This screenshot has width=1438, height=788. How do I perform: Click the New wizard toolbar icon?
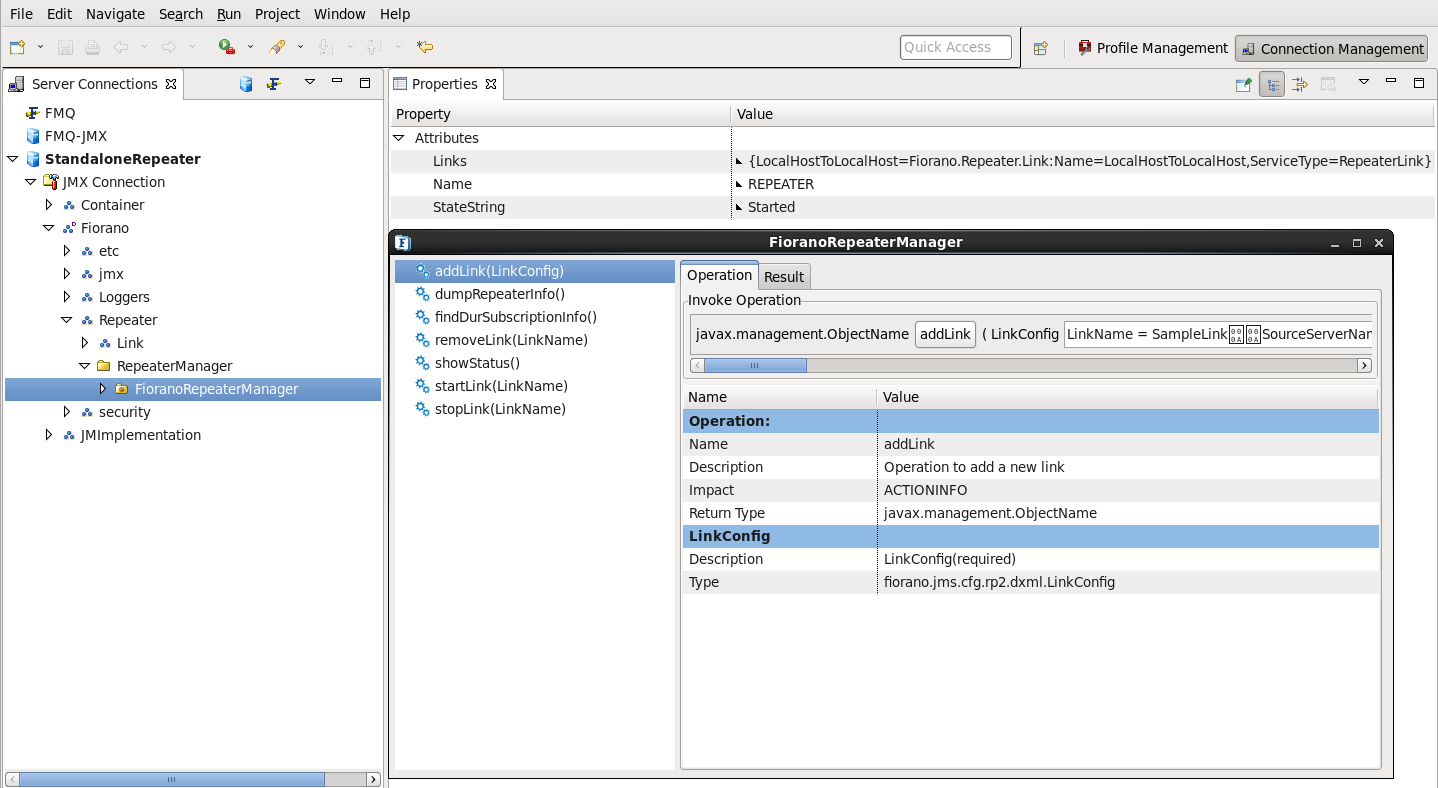point(17,47)
